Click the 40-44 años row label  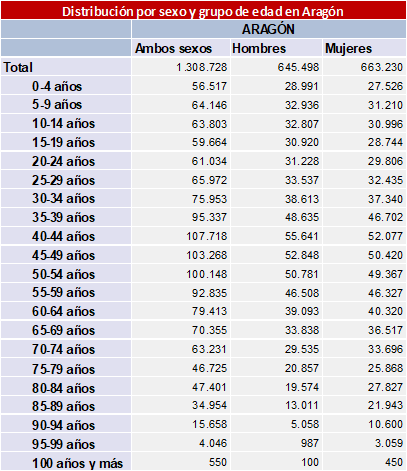point(64,236)
